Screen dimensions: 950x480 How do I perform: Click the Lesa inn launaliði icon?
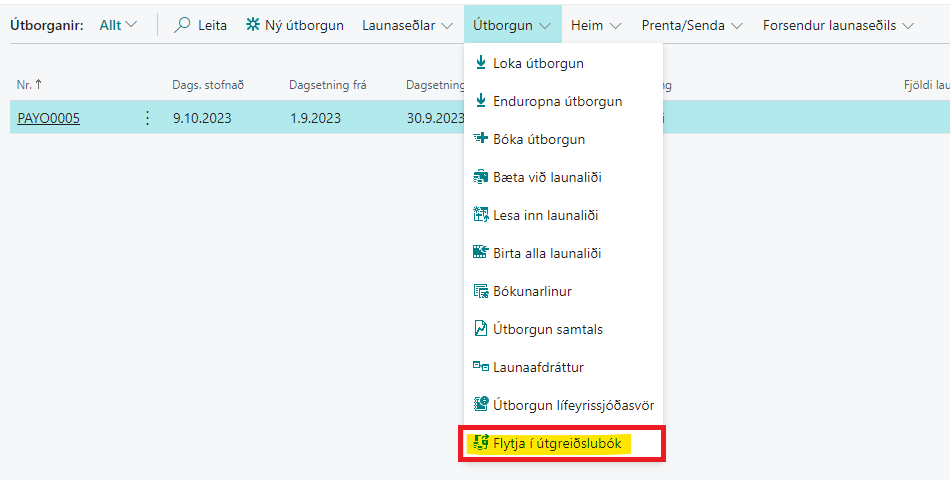point(480,215)
